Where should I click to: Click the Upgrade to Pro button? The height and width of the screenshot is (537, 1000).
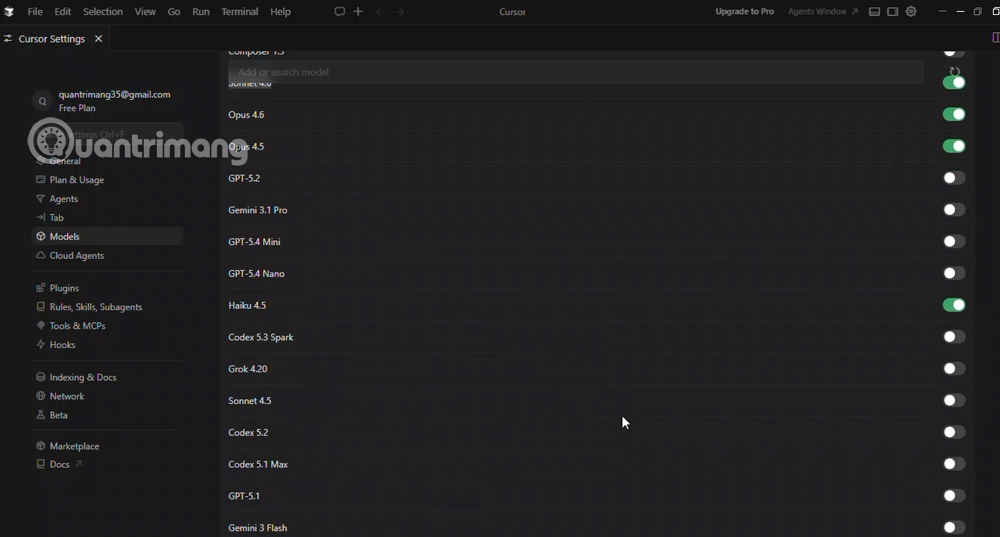pyautogui.click(x=744, y=12)
